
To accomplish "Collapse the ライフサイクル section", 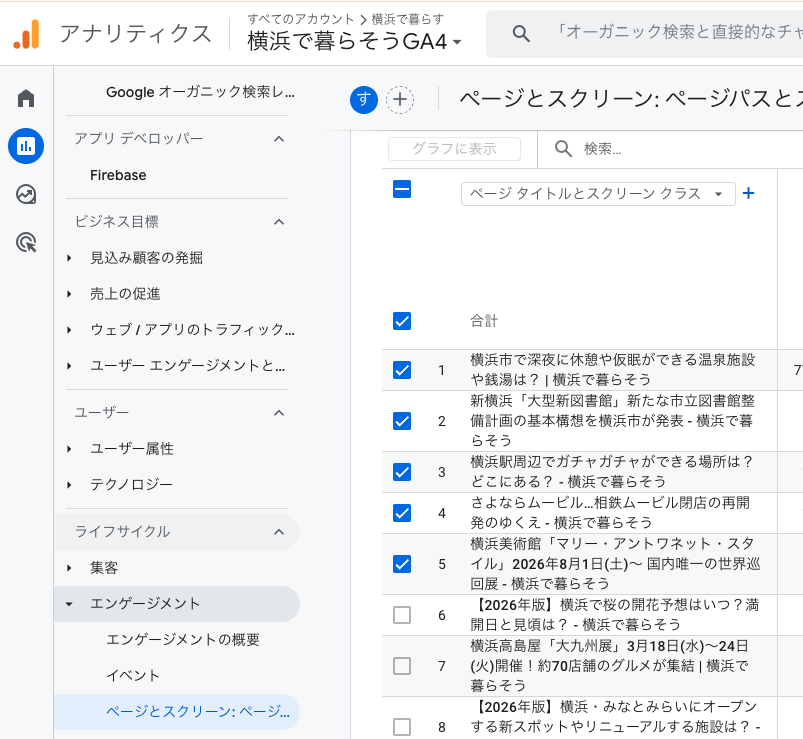I will 281,531.
